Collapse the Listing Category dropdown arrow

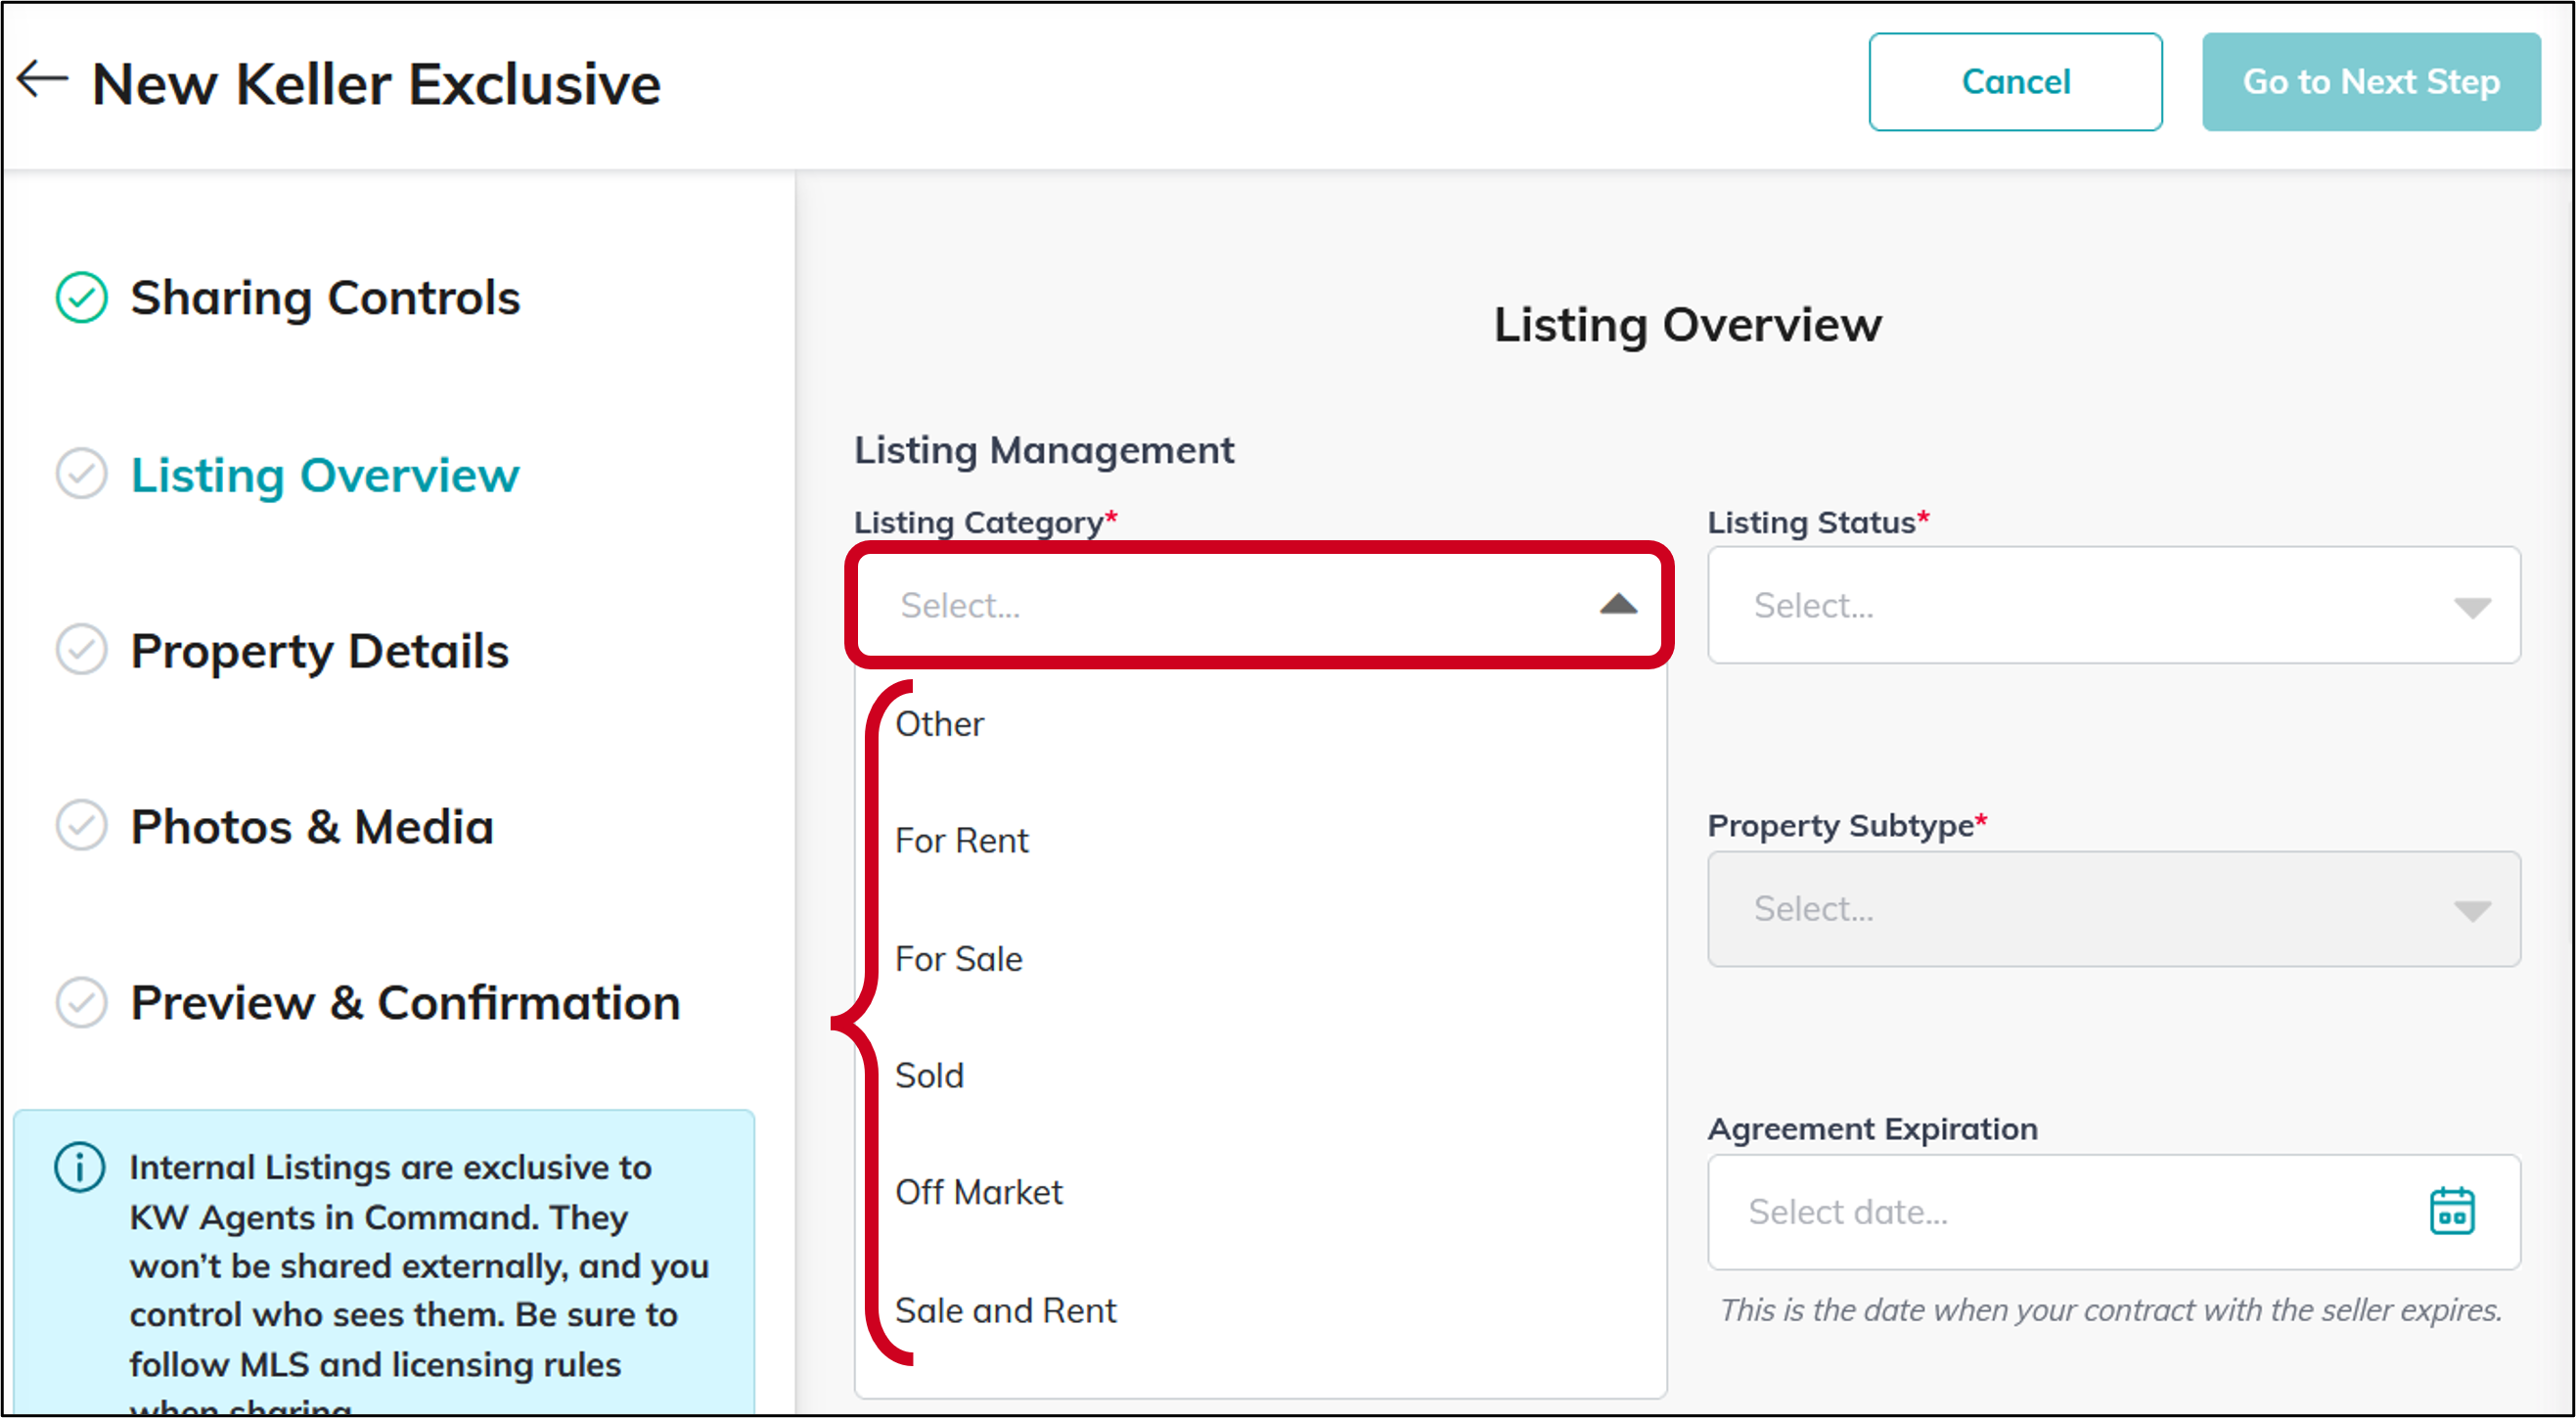[x=1618, y=604]
